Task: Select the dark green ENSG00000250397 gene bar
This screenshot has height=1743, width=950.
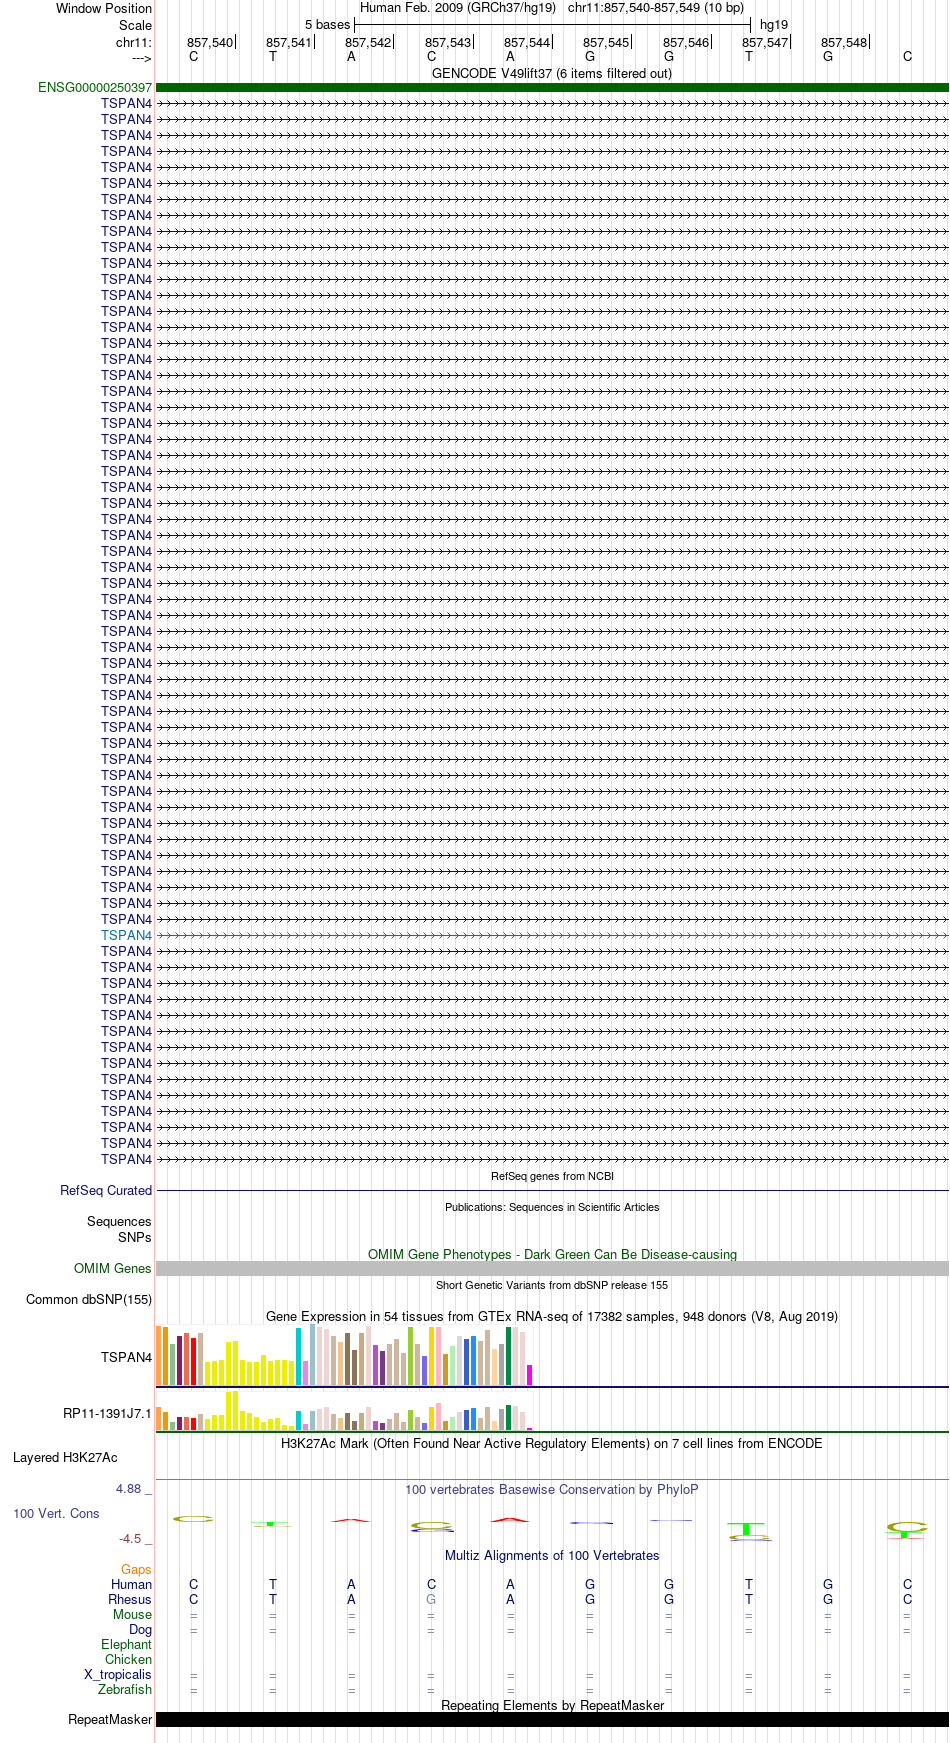Action: coord(552,88)
